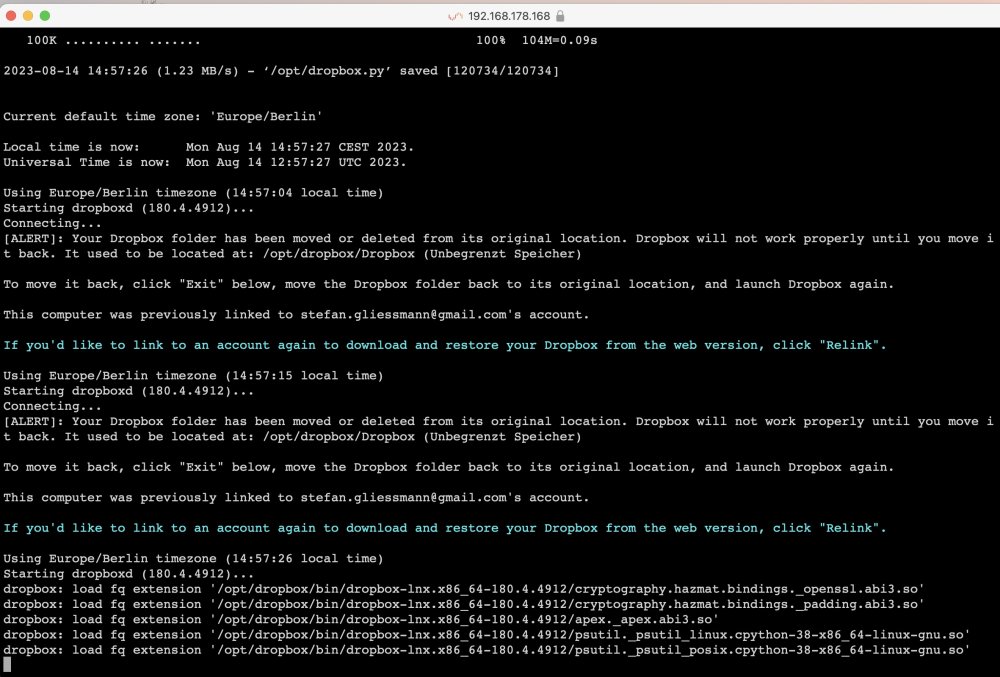Viewport: 1000px width, 677px height.
Task: Click the line with 14:57:04 local time
Action: click(x=193, y=193)
